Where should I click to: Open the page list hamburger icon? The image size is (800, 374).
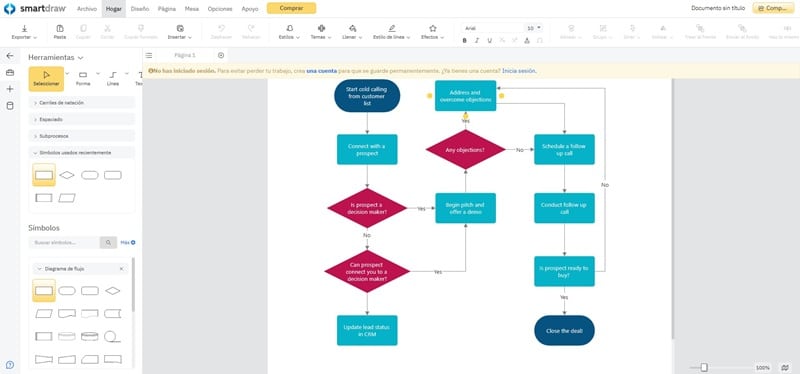[x=148, y=55]
